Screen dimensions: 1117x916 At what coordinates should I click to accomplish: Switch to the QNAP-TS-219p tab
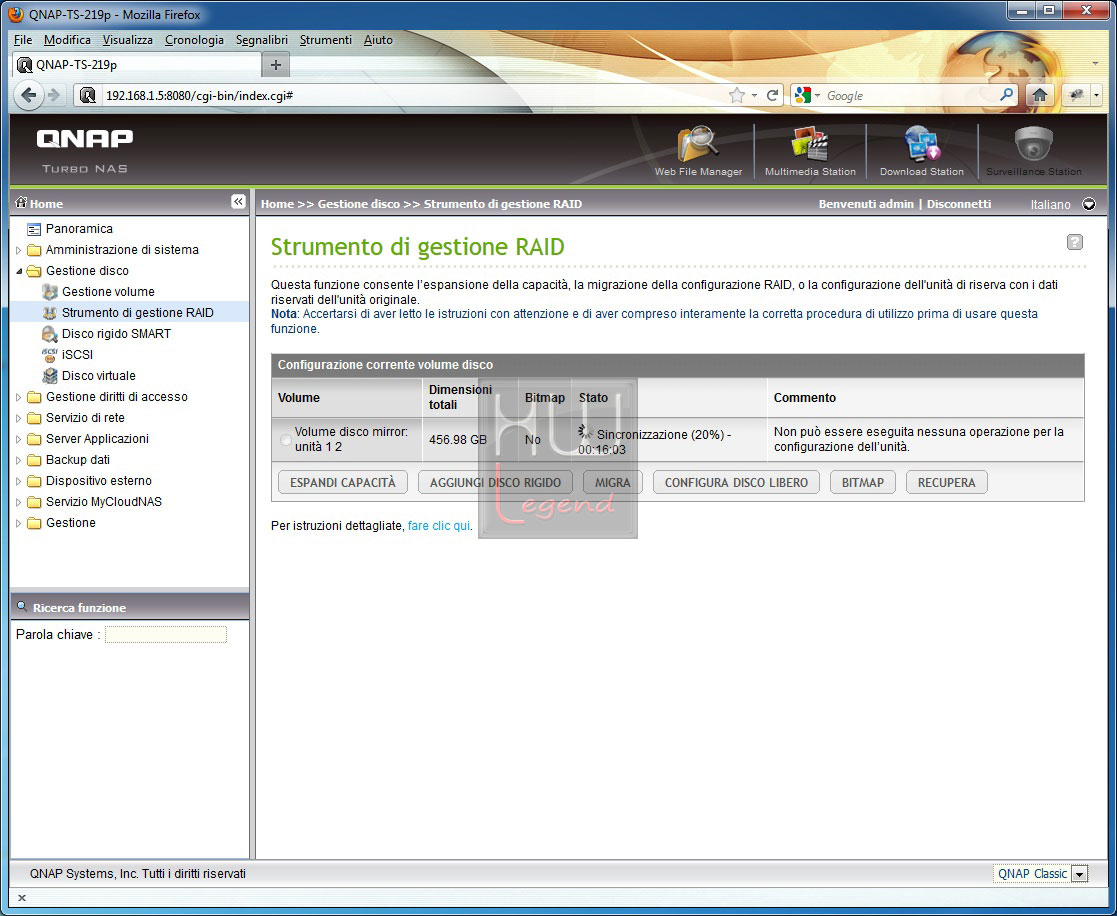click(137, 65)
